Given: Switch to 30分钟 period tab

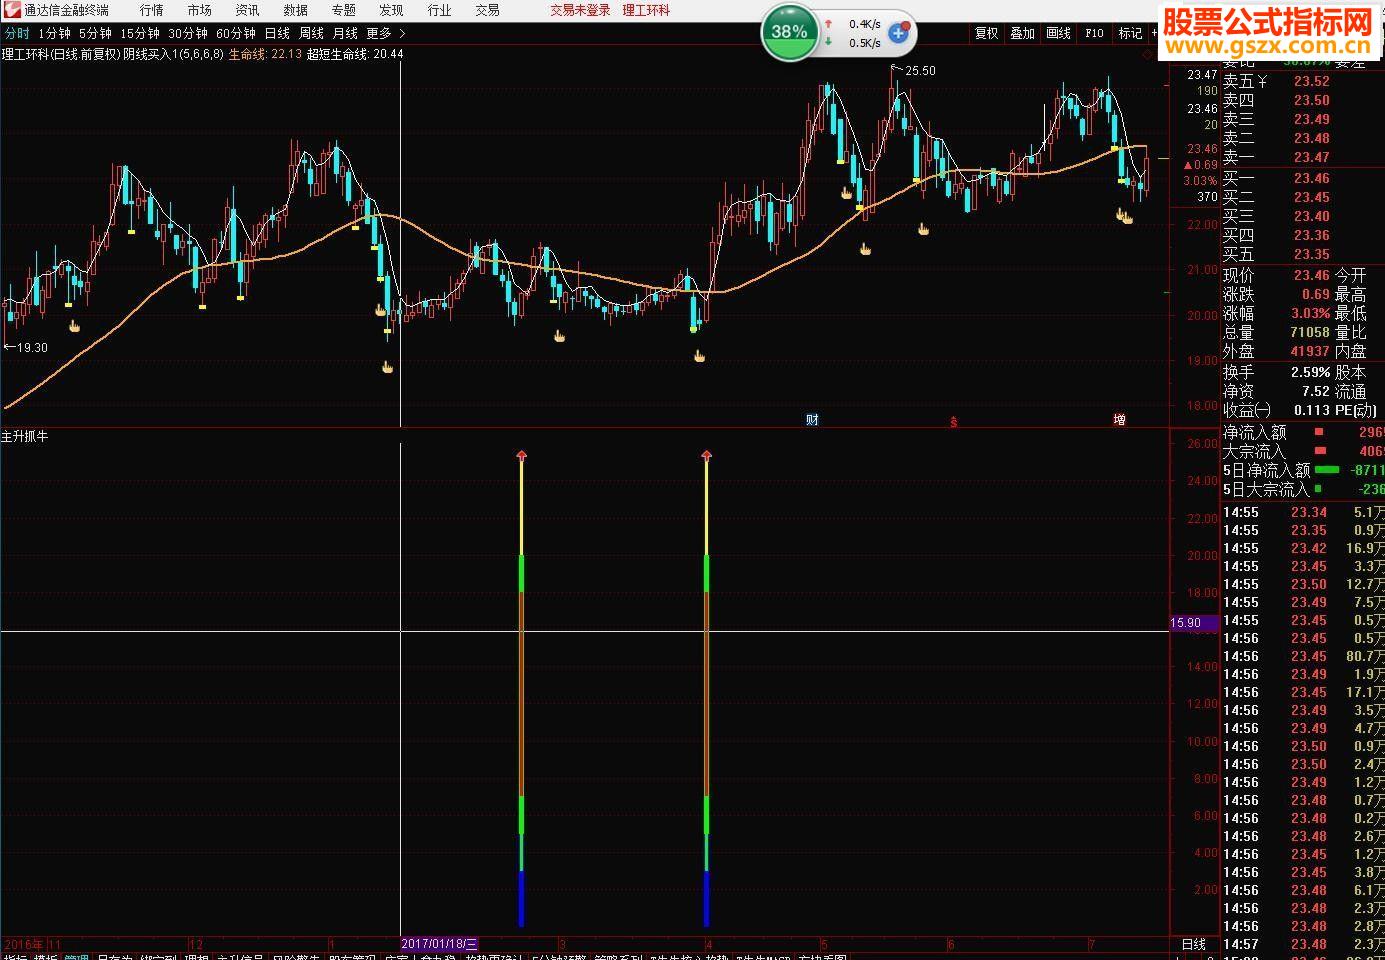Looking at the screenshot, I should click(x=188, y=33).
